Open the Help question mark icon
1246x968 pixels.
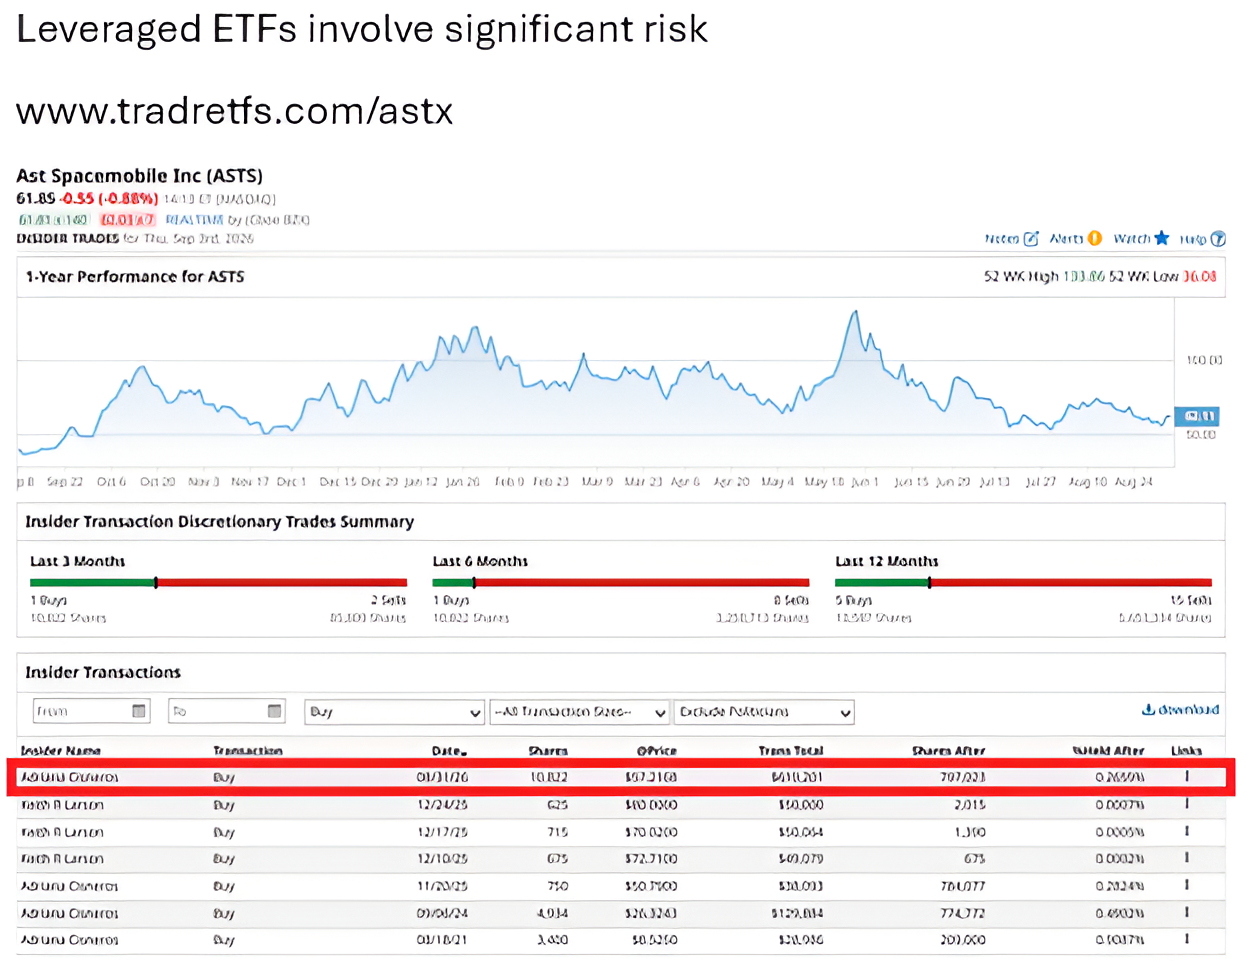[1218, 239]
